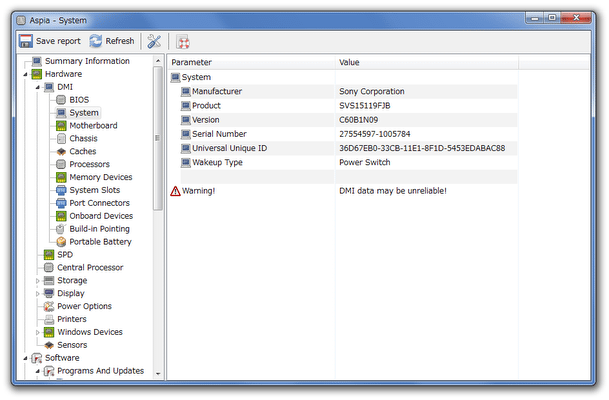Select Programs And Updates tree item
This screenshot has height=400, width=609.
point(101,371)
